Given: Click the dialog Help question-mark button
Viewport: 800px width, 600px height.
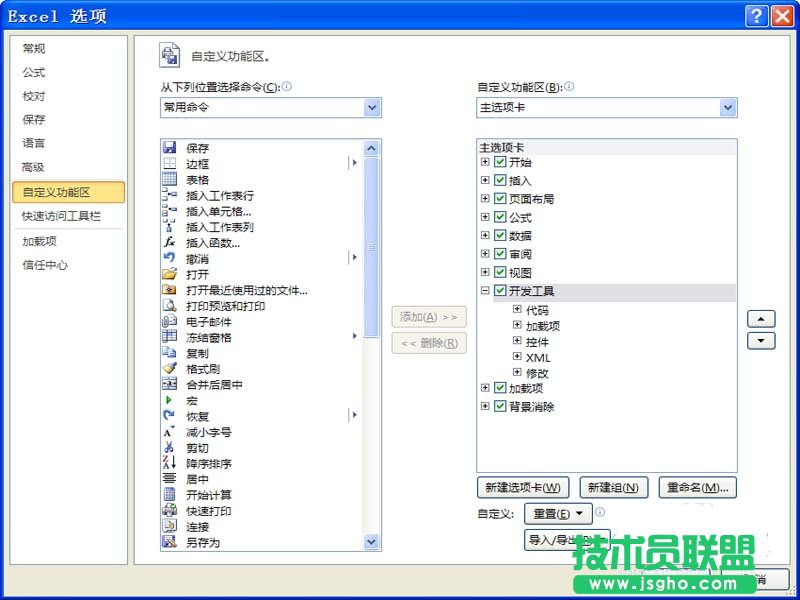Looking at the screenshot, I should [757, 16].
